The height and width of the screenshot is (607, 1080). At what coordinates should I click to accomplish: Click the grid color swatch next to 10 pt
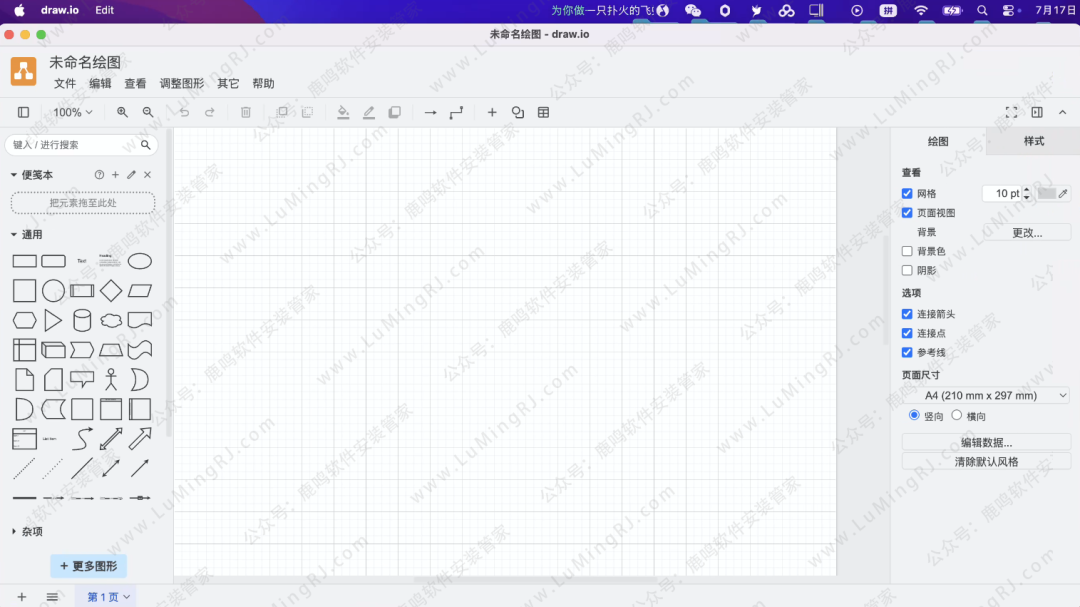pos(1046,193)
